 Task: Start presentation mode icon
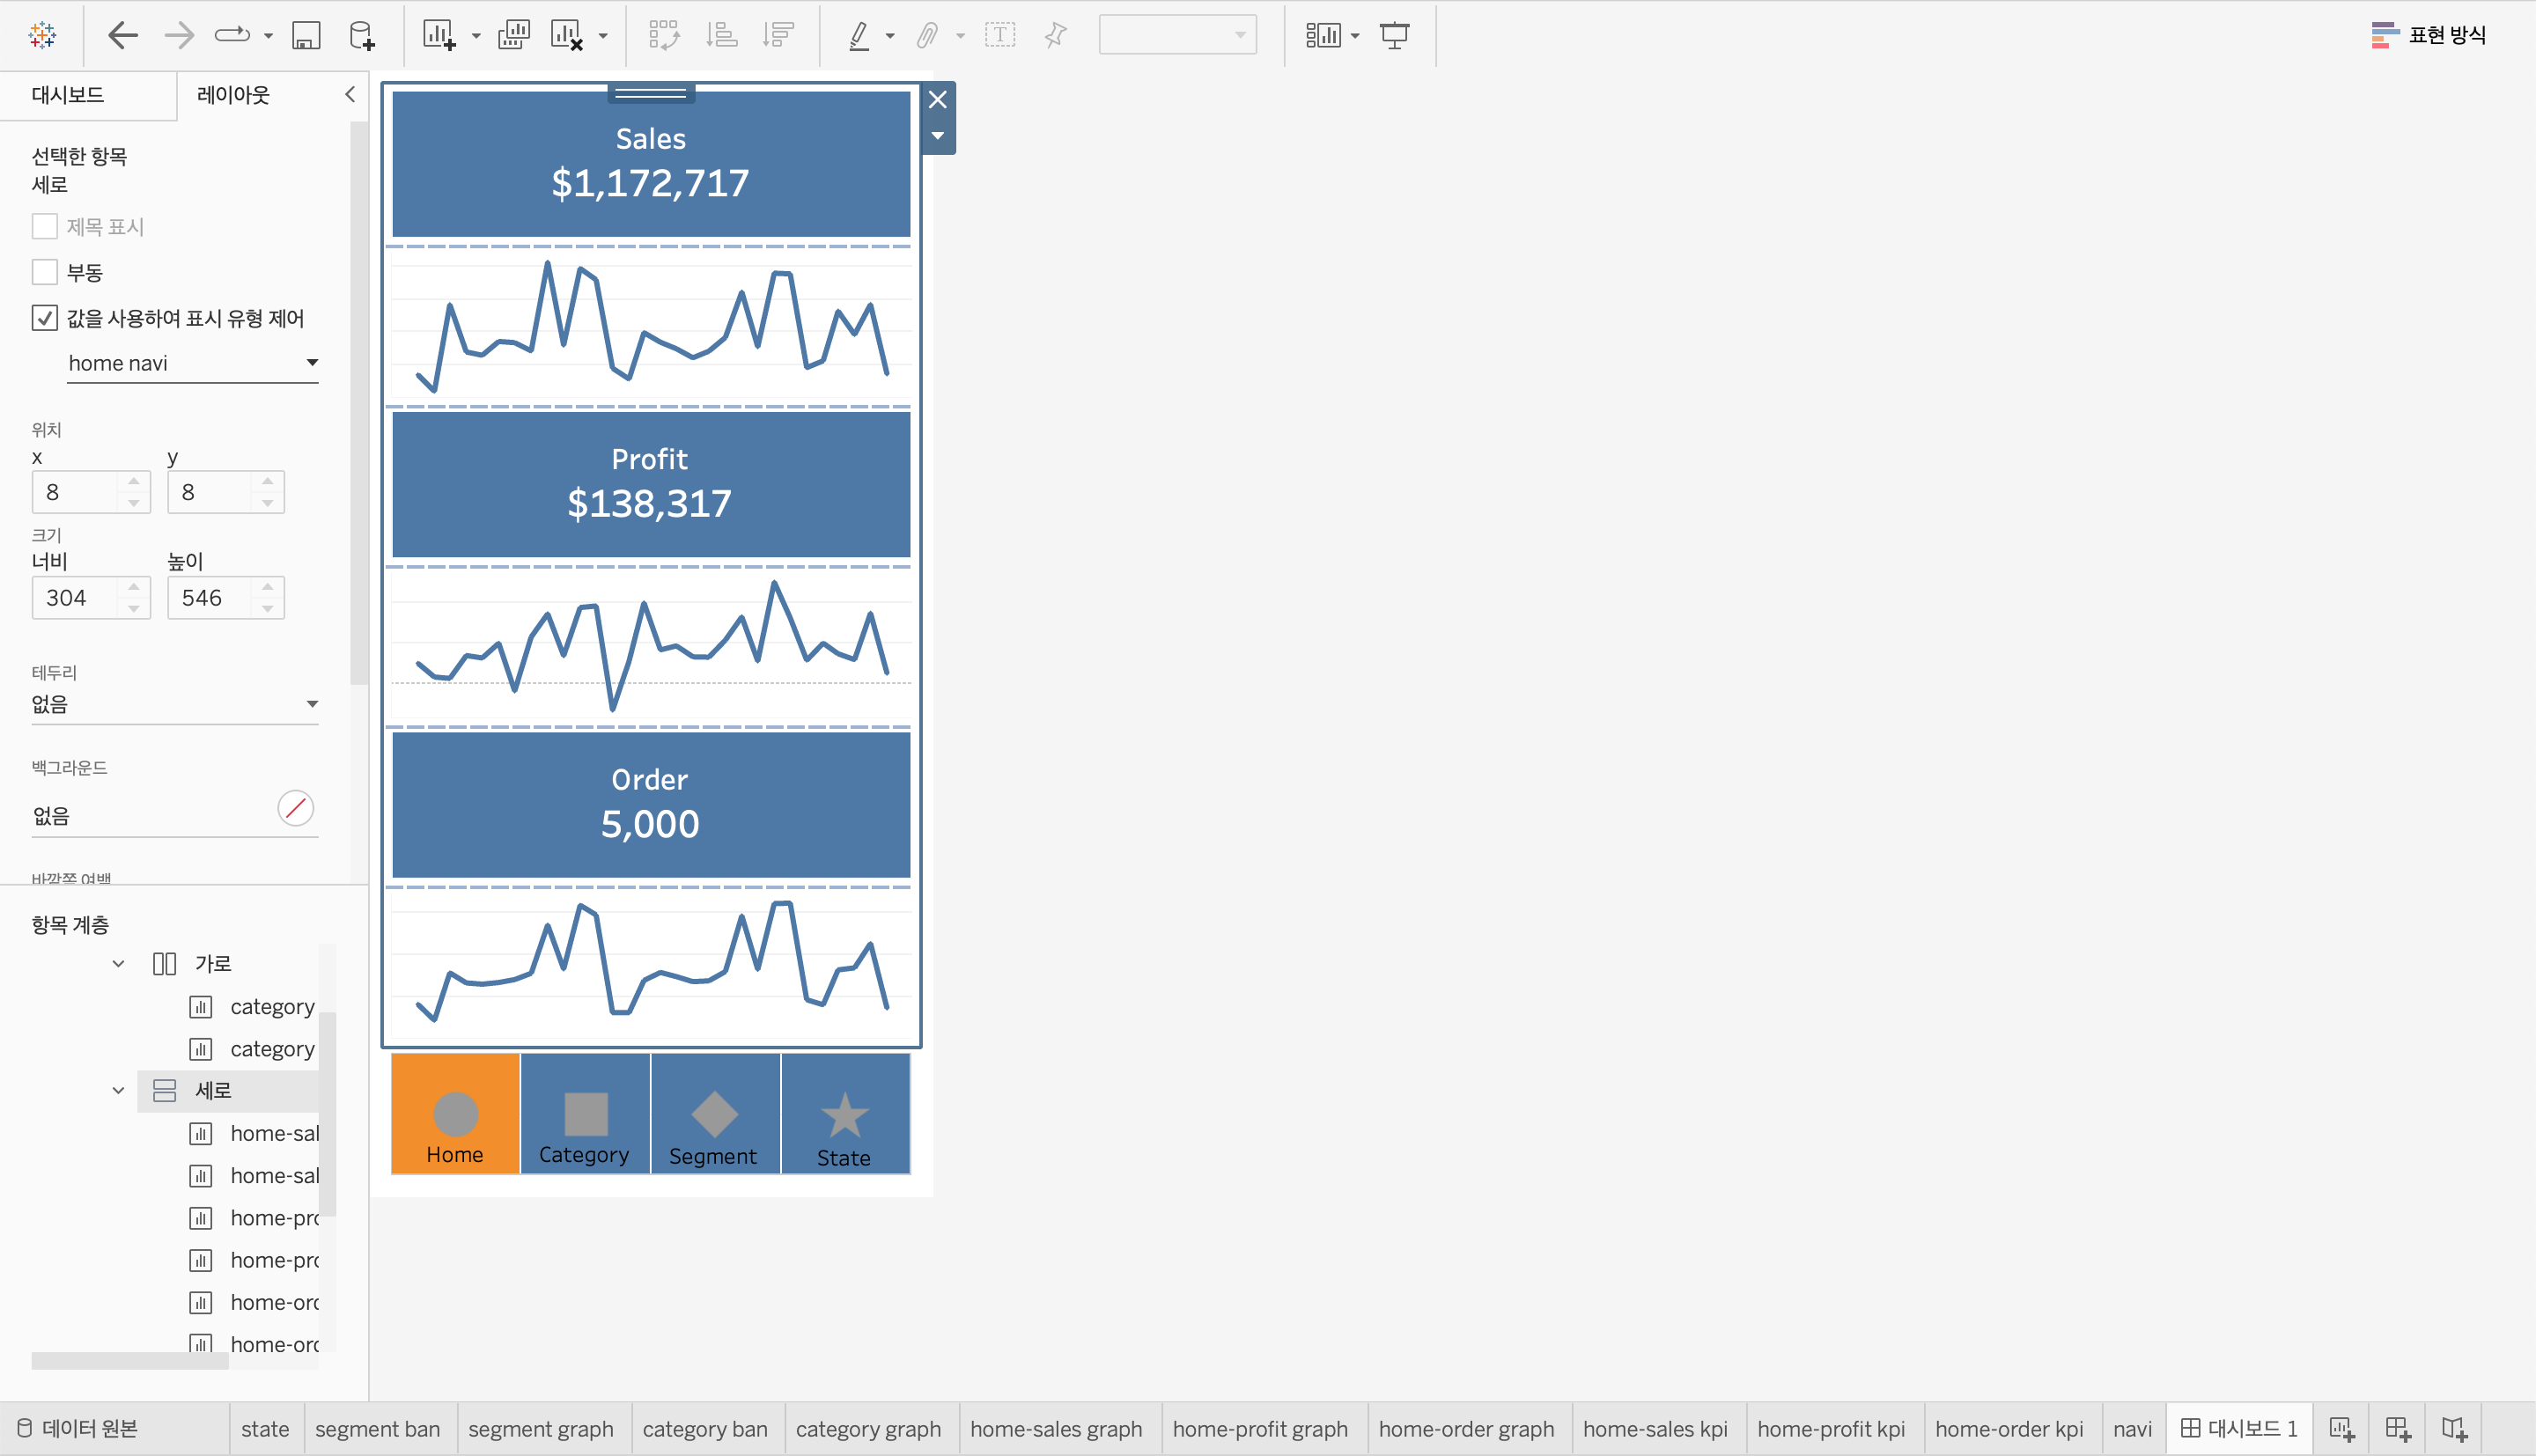point(1394,36)
